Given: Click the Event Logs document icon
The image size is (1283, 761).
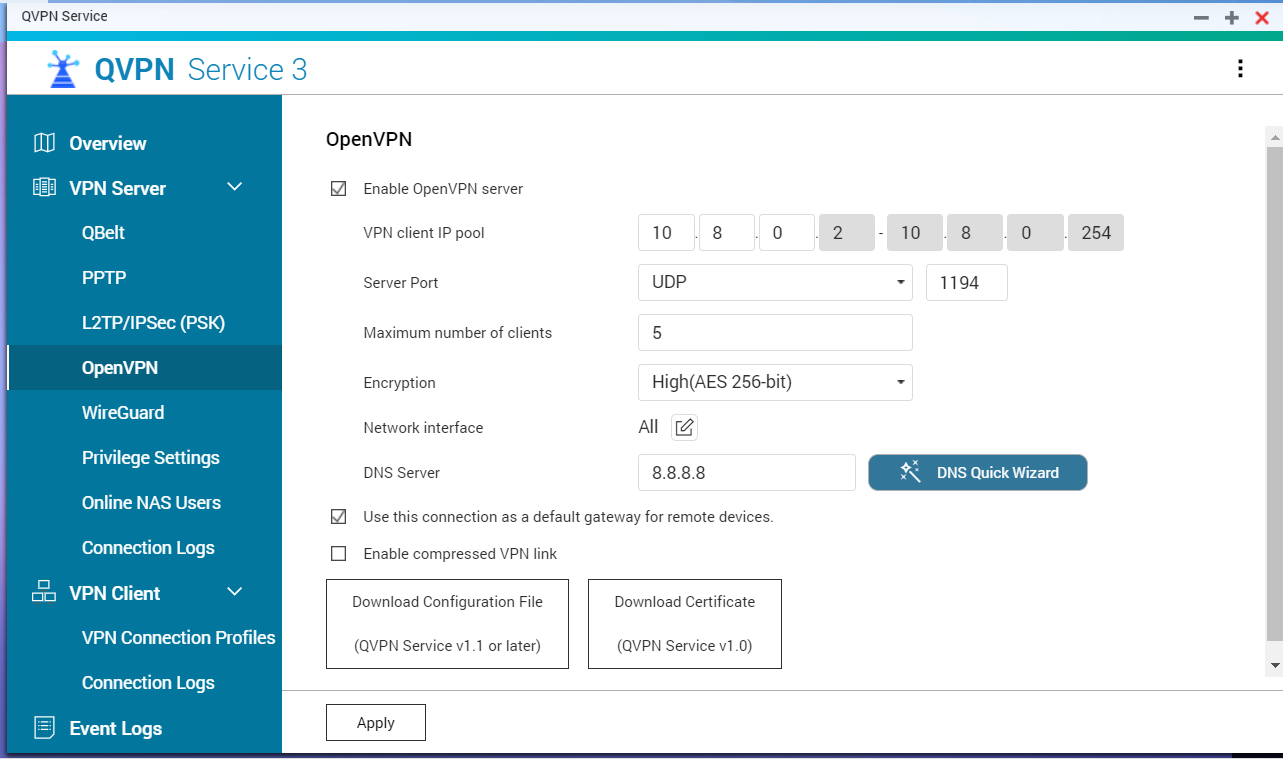Looking at the screenshot, I should coord(44,728).
